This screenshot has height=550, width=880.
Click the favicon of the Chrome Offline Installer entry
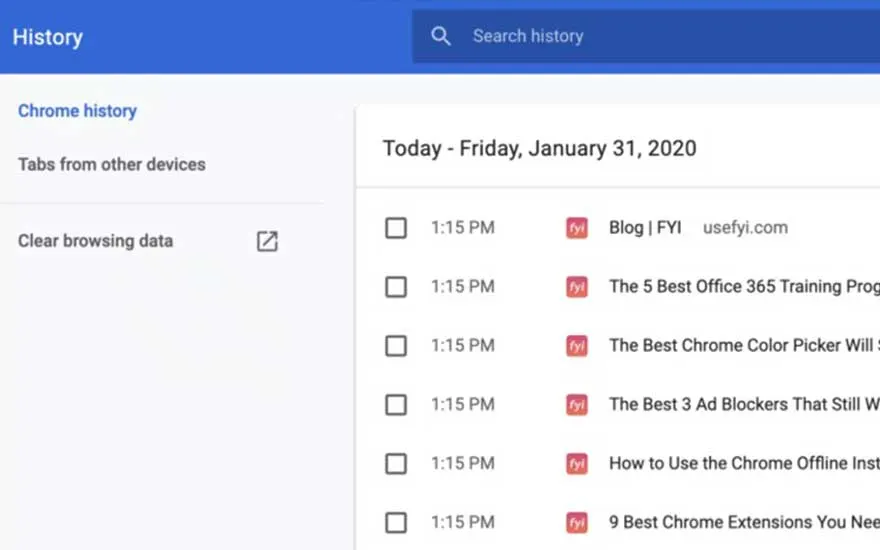577,464
